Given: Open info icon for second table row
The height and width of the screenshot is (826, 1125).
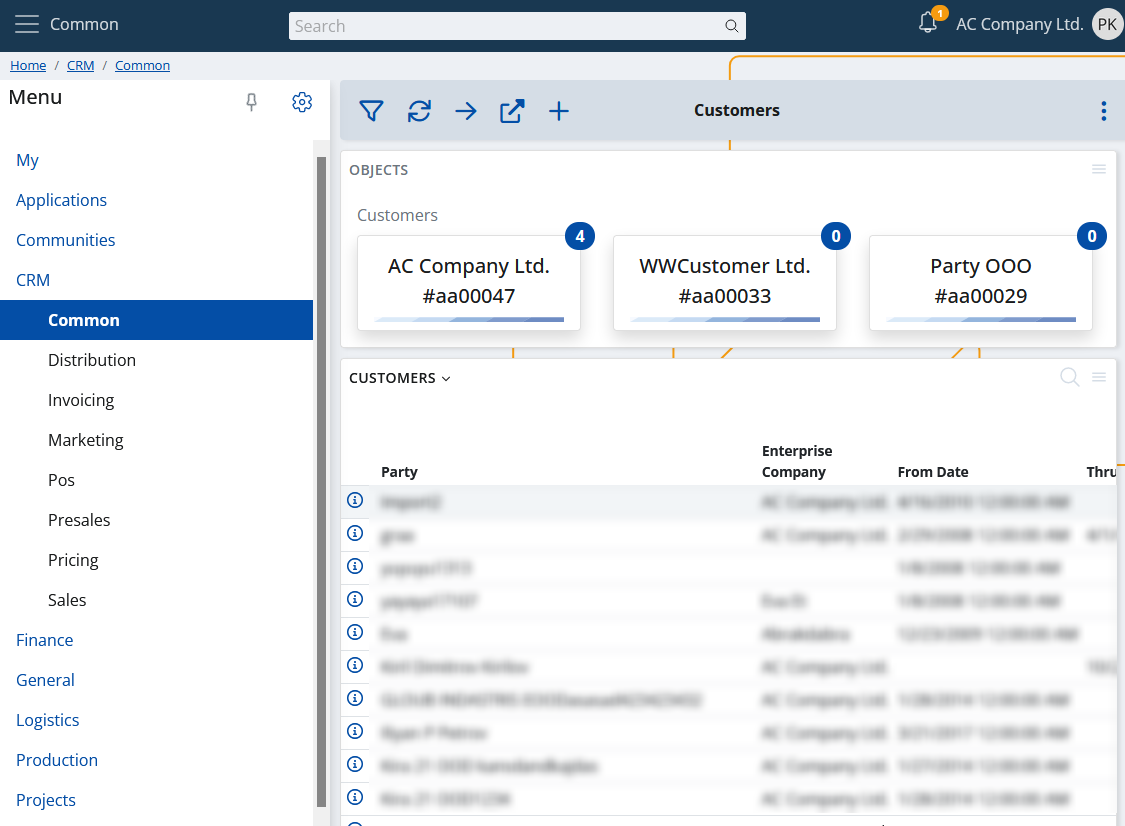Looking at the screenshot, I should click(355, 533).
